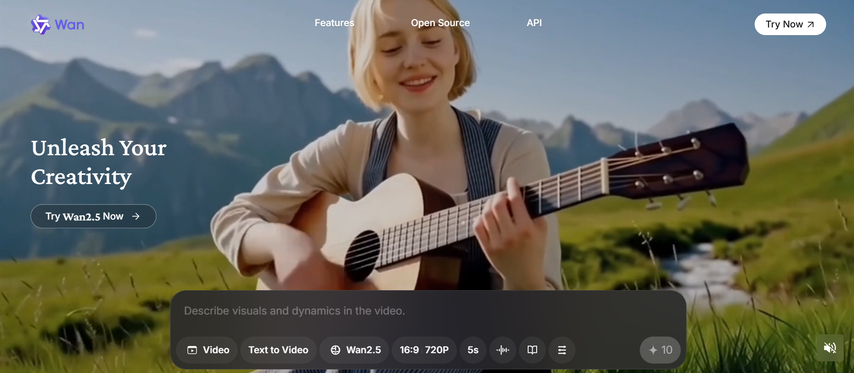Open the 16:9 720P aspect ratio options
Image resolution: width=854 pixels, height=373 pixels.
[x=424, y=350]
